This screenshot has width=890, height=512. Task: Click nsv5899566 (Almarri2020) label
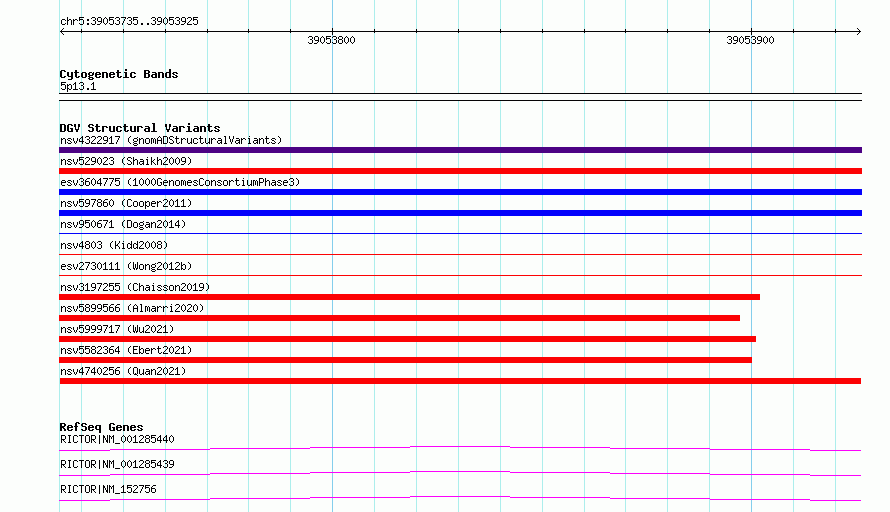(x=132, y=308)
